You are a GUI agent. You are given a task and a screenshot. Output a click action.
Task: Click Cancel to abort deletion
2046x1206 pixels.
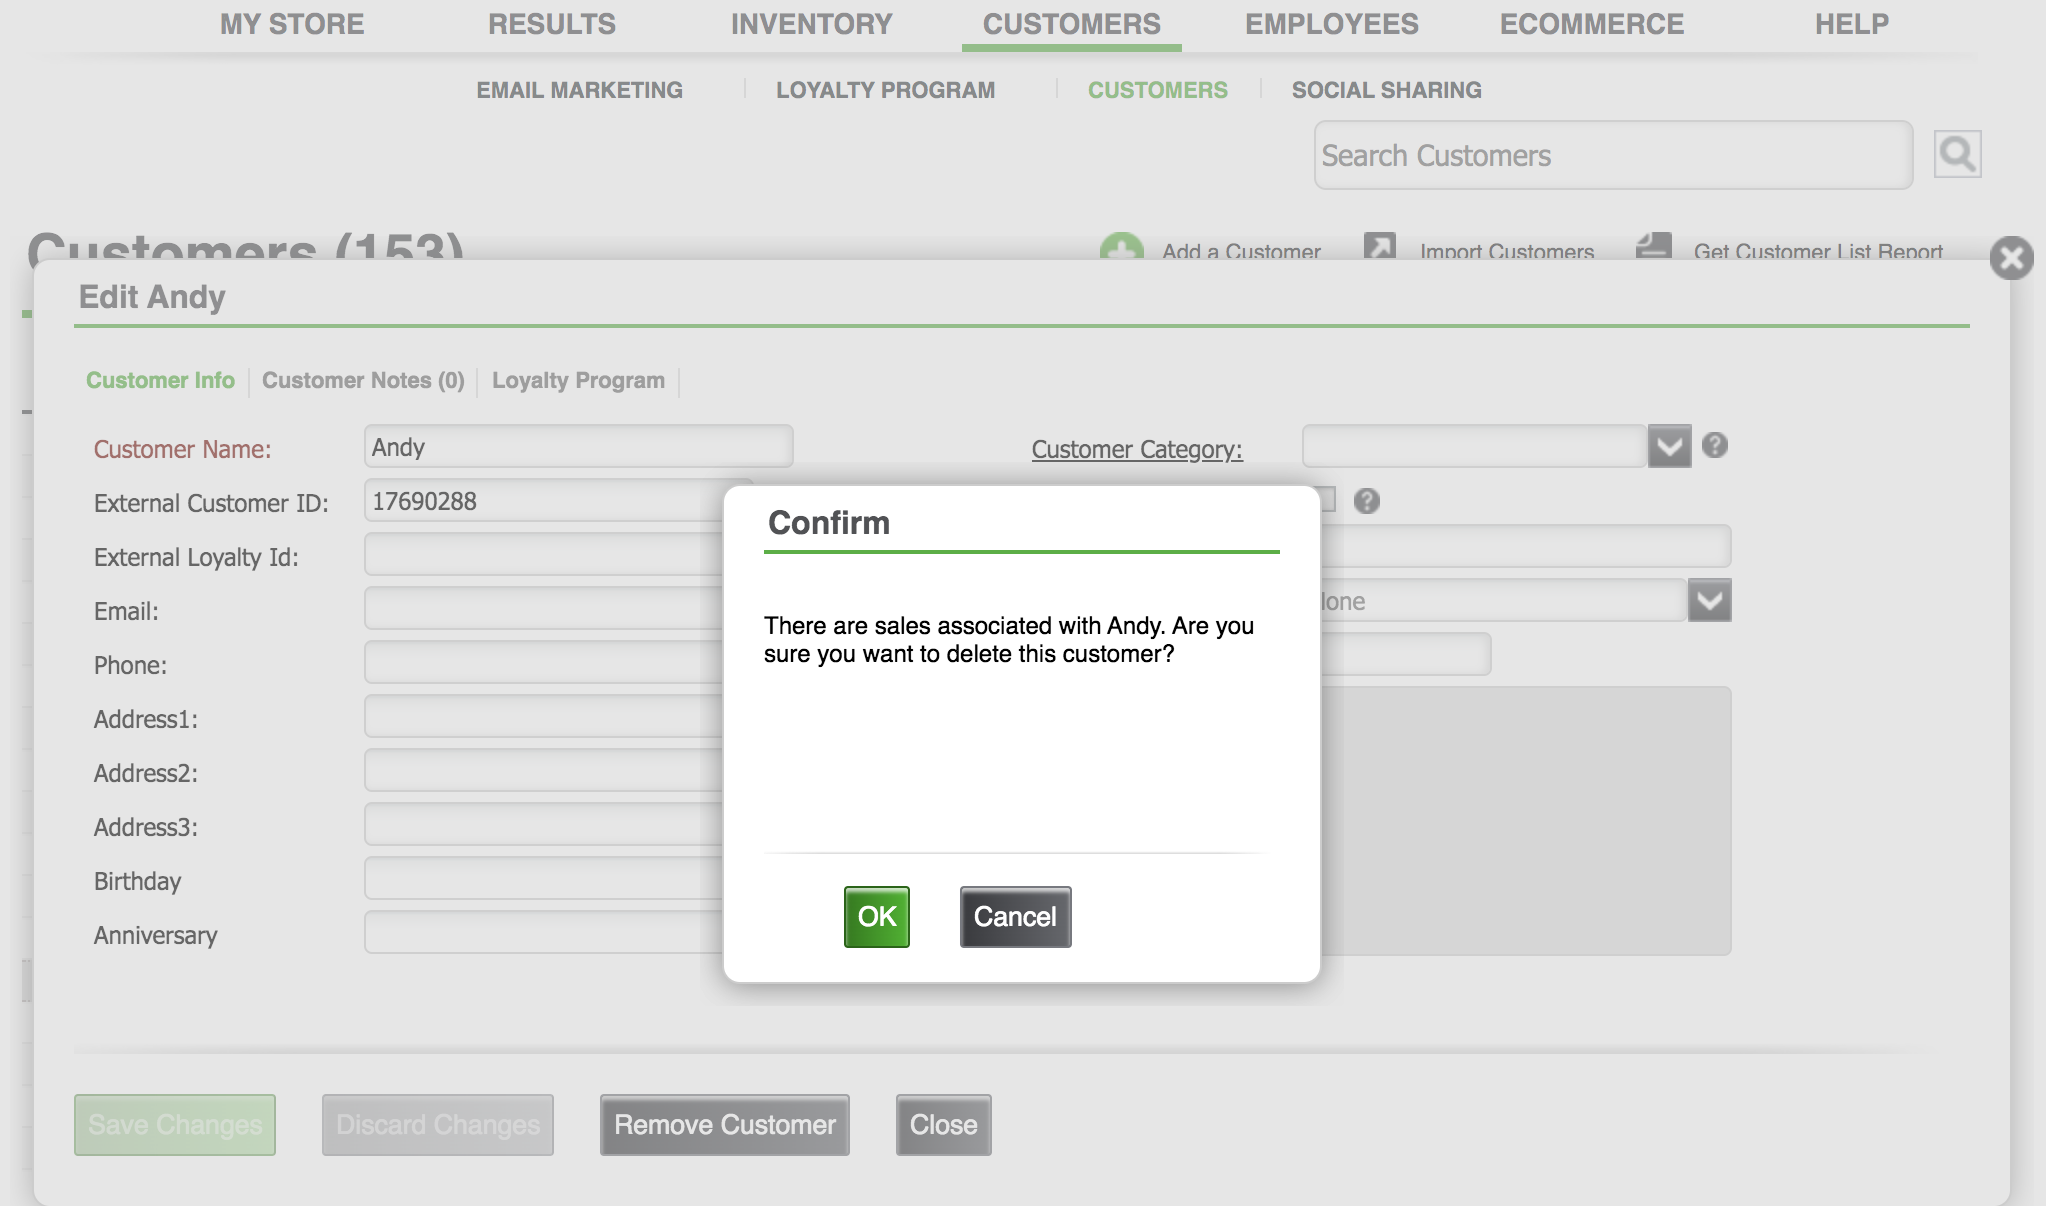pos(1012,916)
